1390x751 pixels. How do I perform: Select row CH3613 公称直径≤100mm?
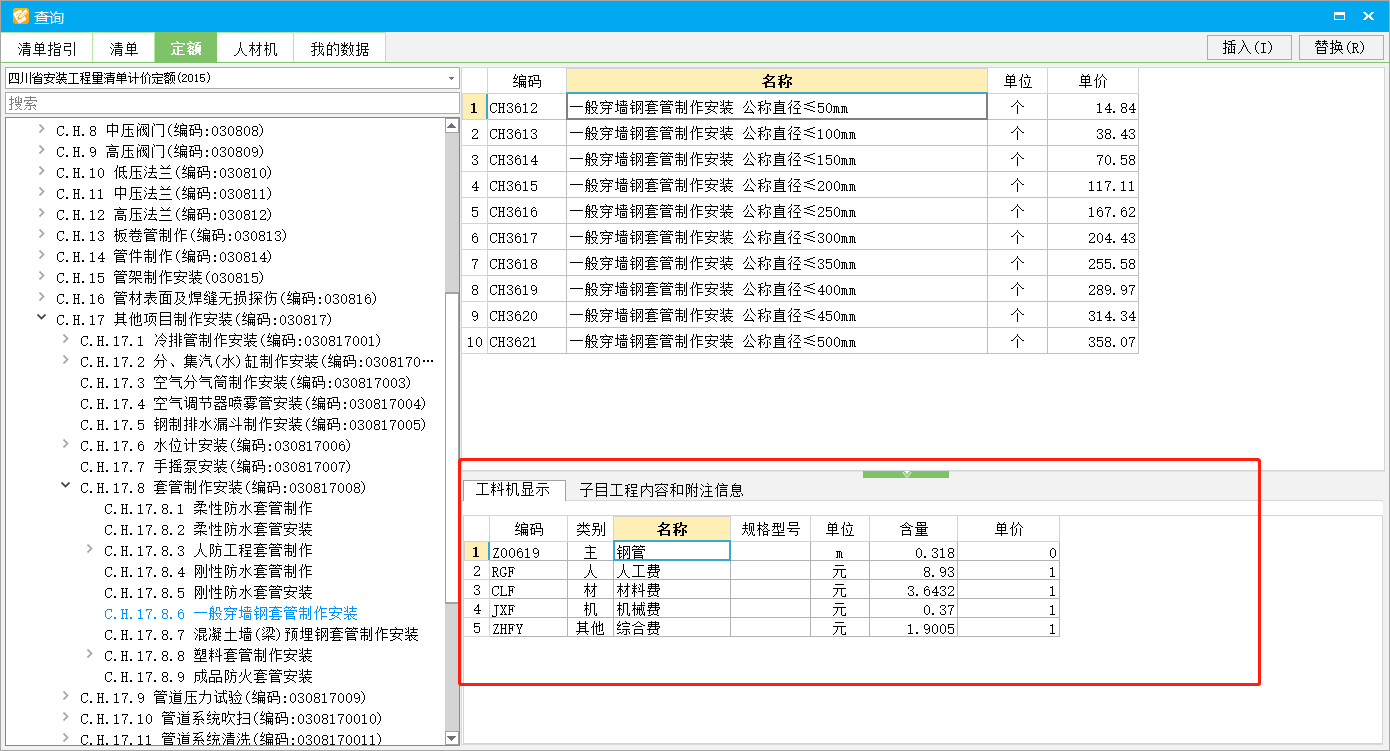800,133
